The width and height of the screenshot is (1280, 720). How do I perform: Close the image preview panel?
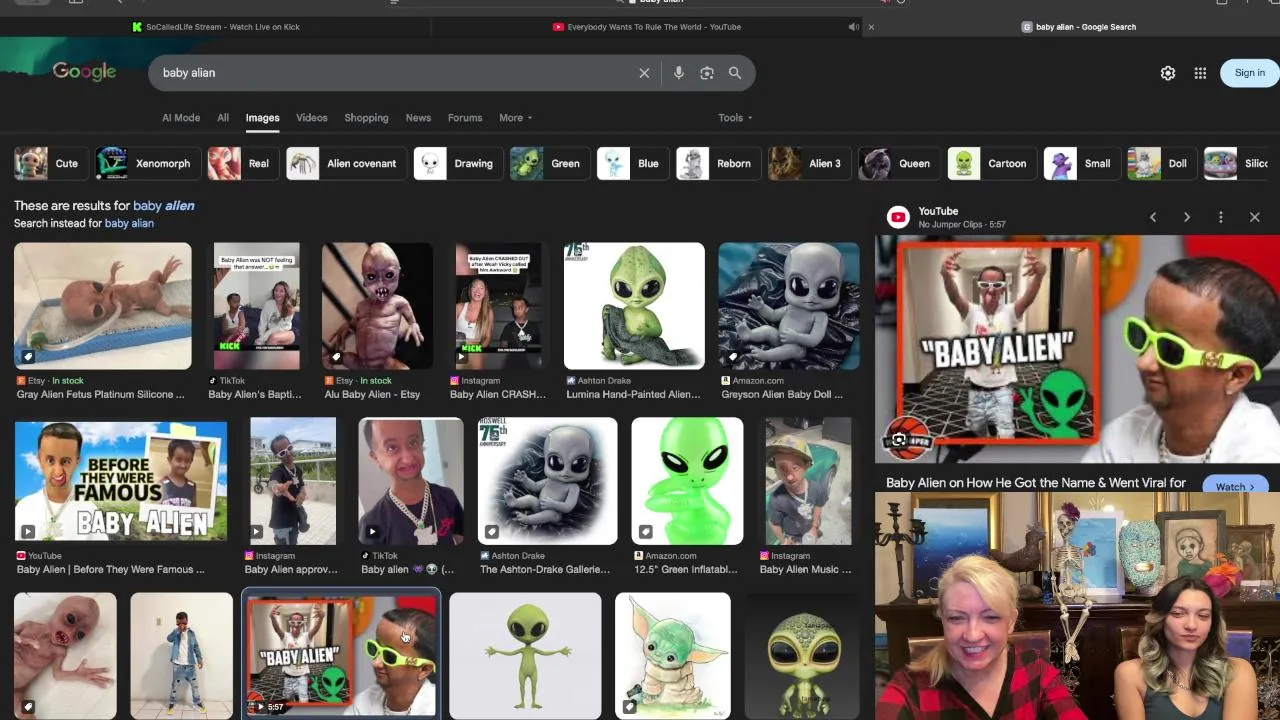[x=1255, y=217]
